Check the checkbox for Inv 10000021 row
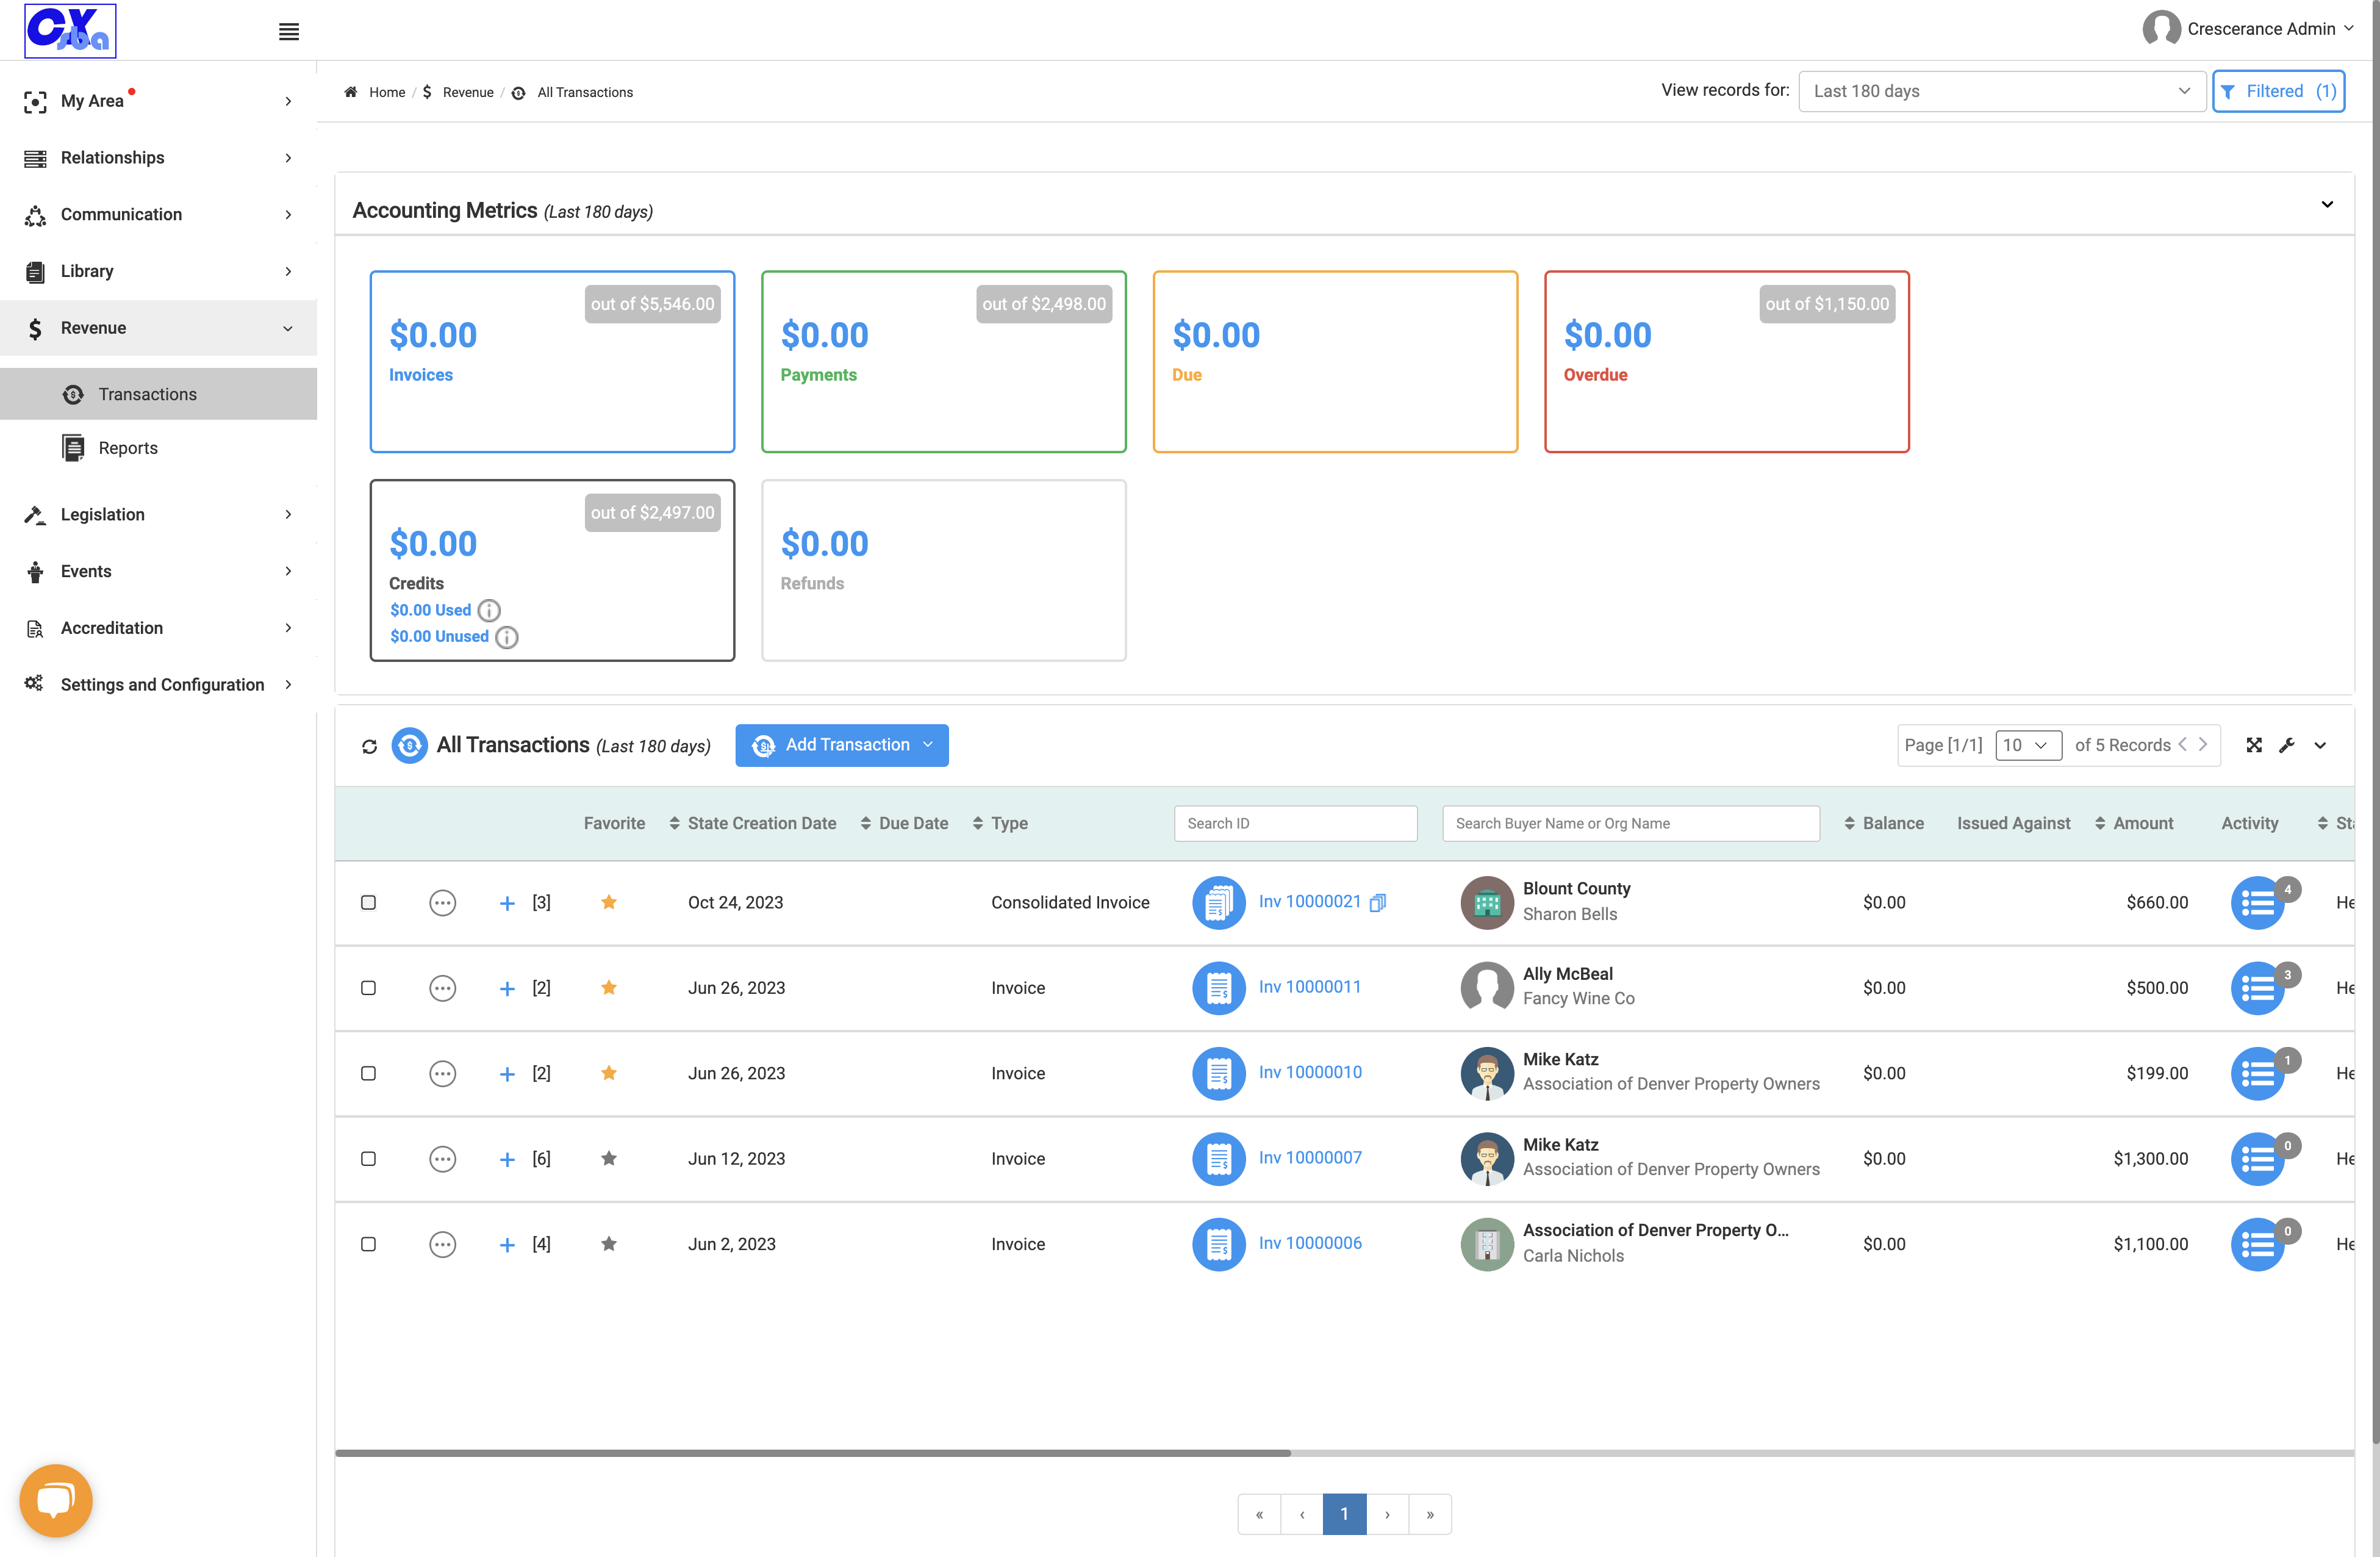2380x1557 pixels. click(x=368, y=903)
